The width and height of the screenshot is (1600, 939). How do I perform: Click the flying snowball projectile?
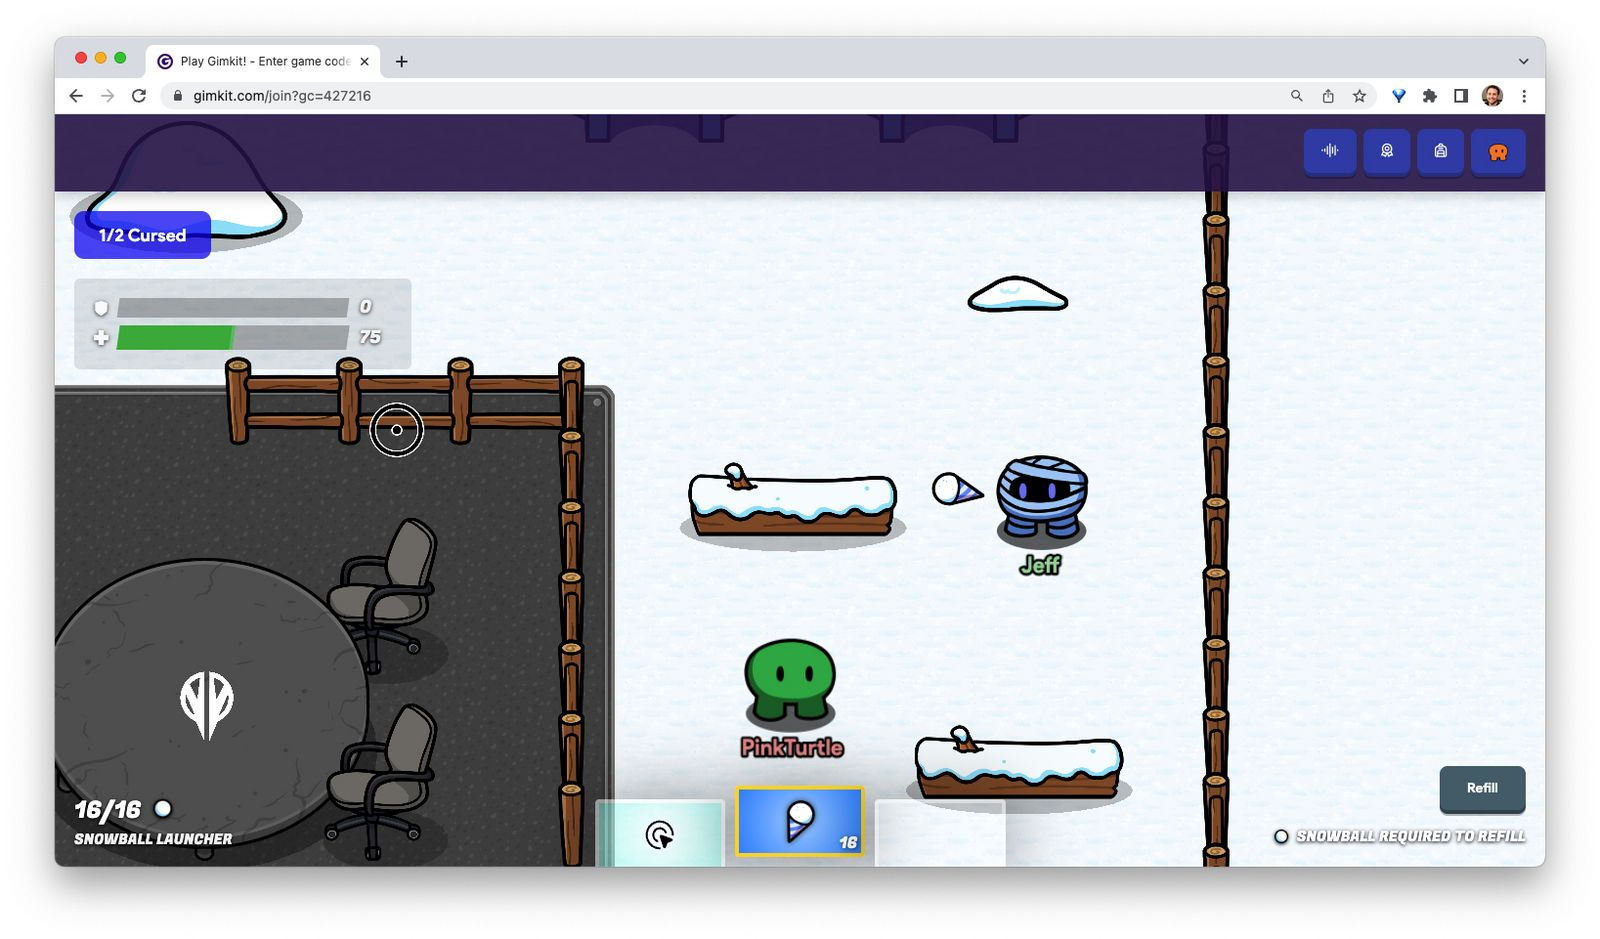tap(957, 489)
